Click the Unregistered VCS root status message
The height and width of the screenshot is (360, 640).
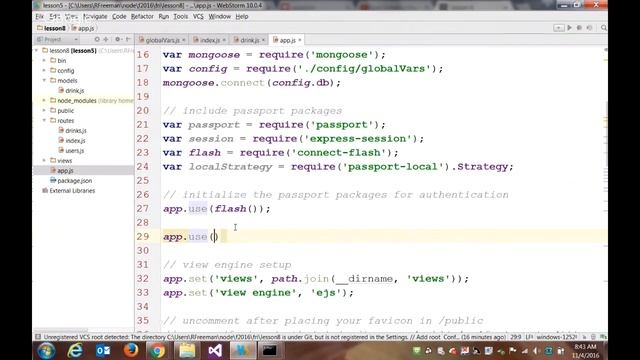(x=274, y=337)
